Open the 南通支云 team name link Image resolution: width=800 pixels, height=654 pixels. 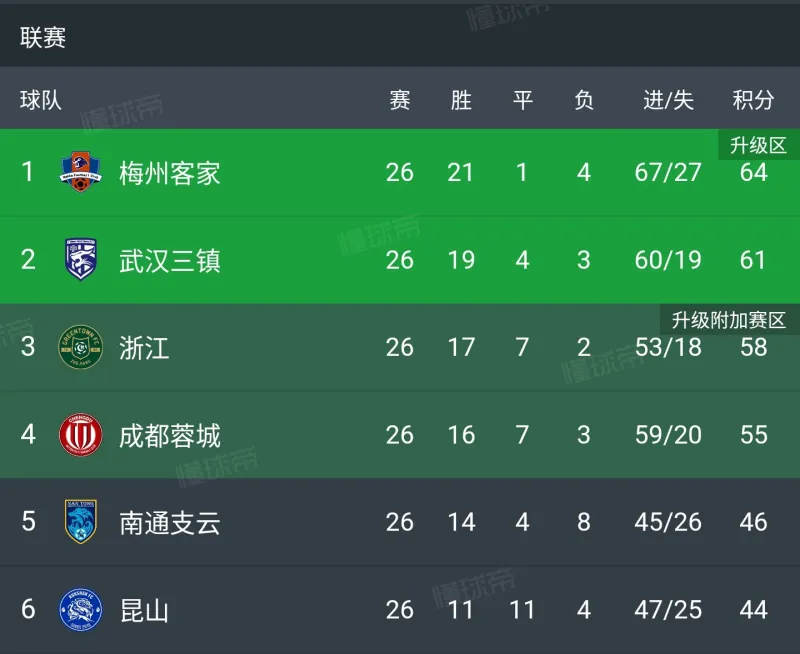pyautogui.click(x=170, y=523)
